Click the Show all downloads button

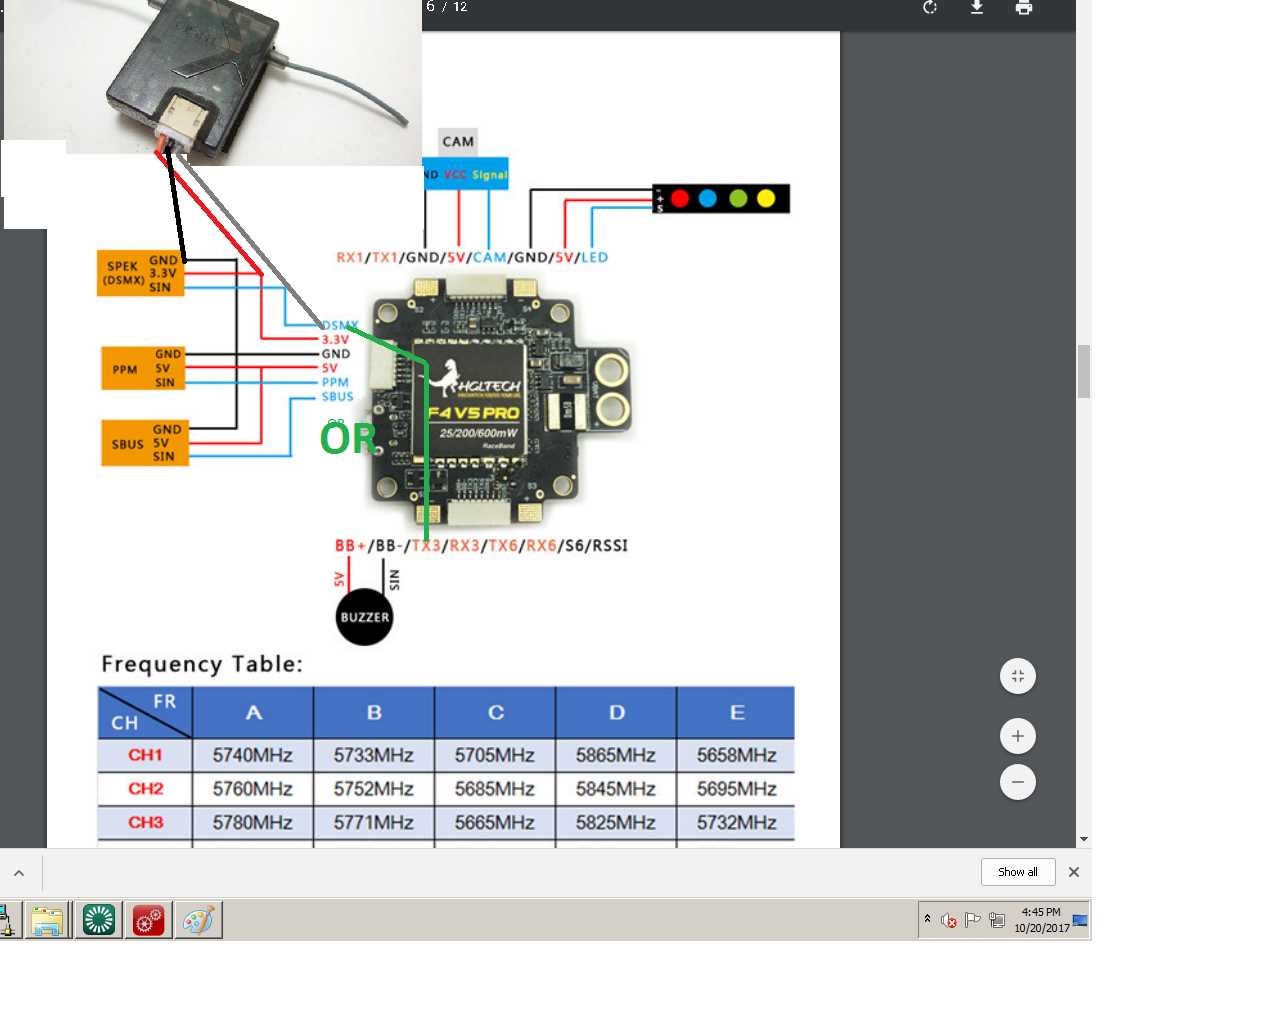tap(1018, 872)
